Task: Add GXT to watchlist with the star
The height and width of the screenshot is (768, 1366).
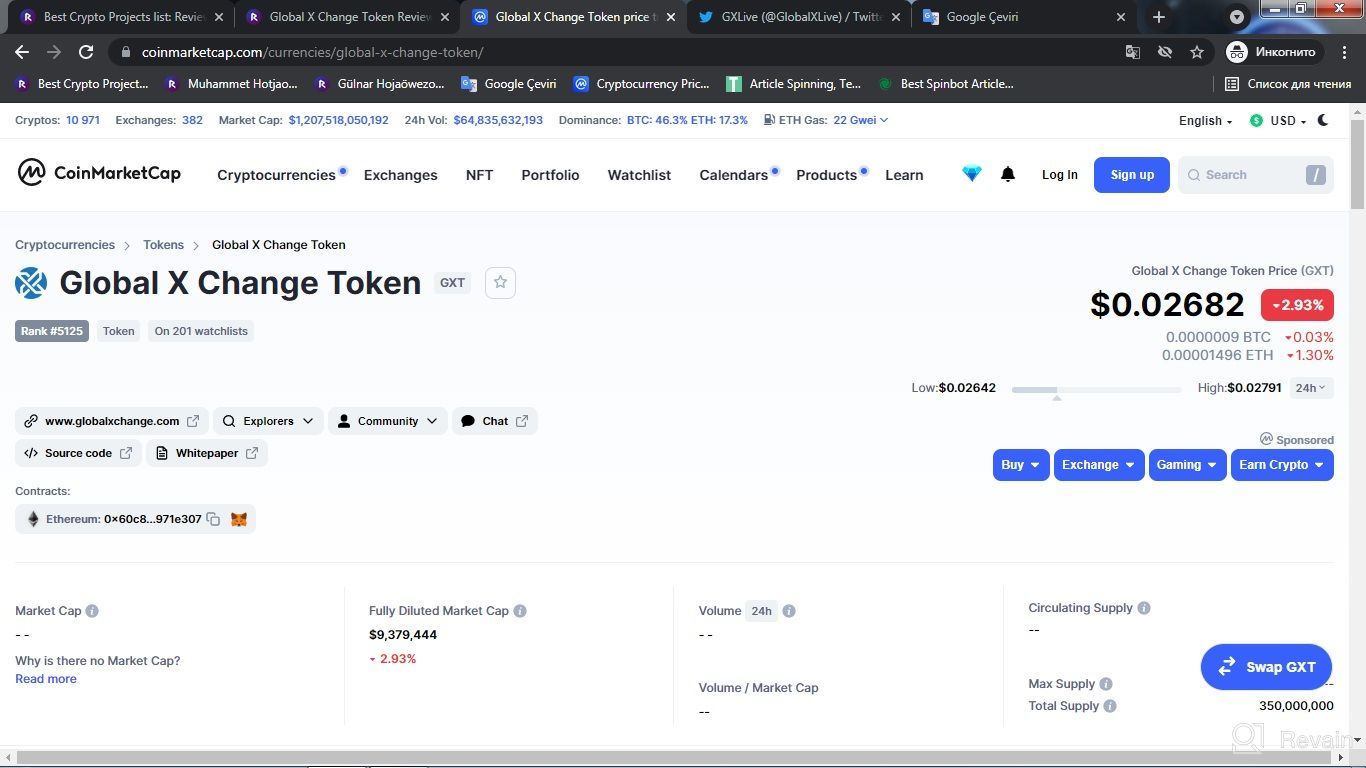Action: (x=500, y=283)
